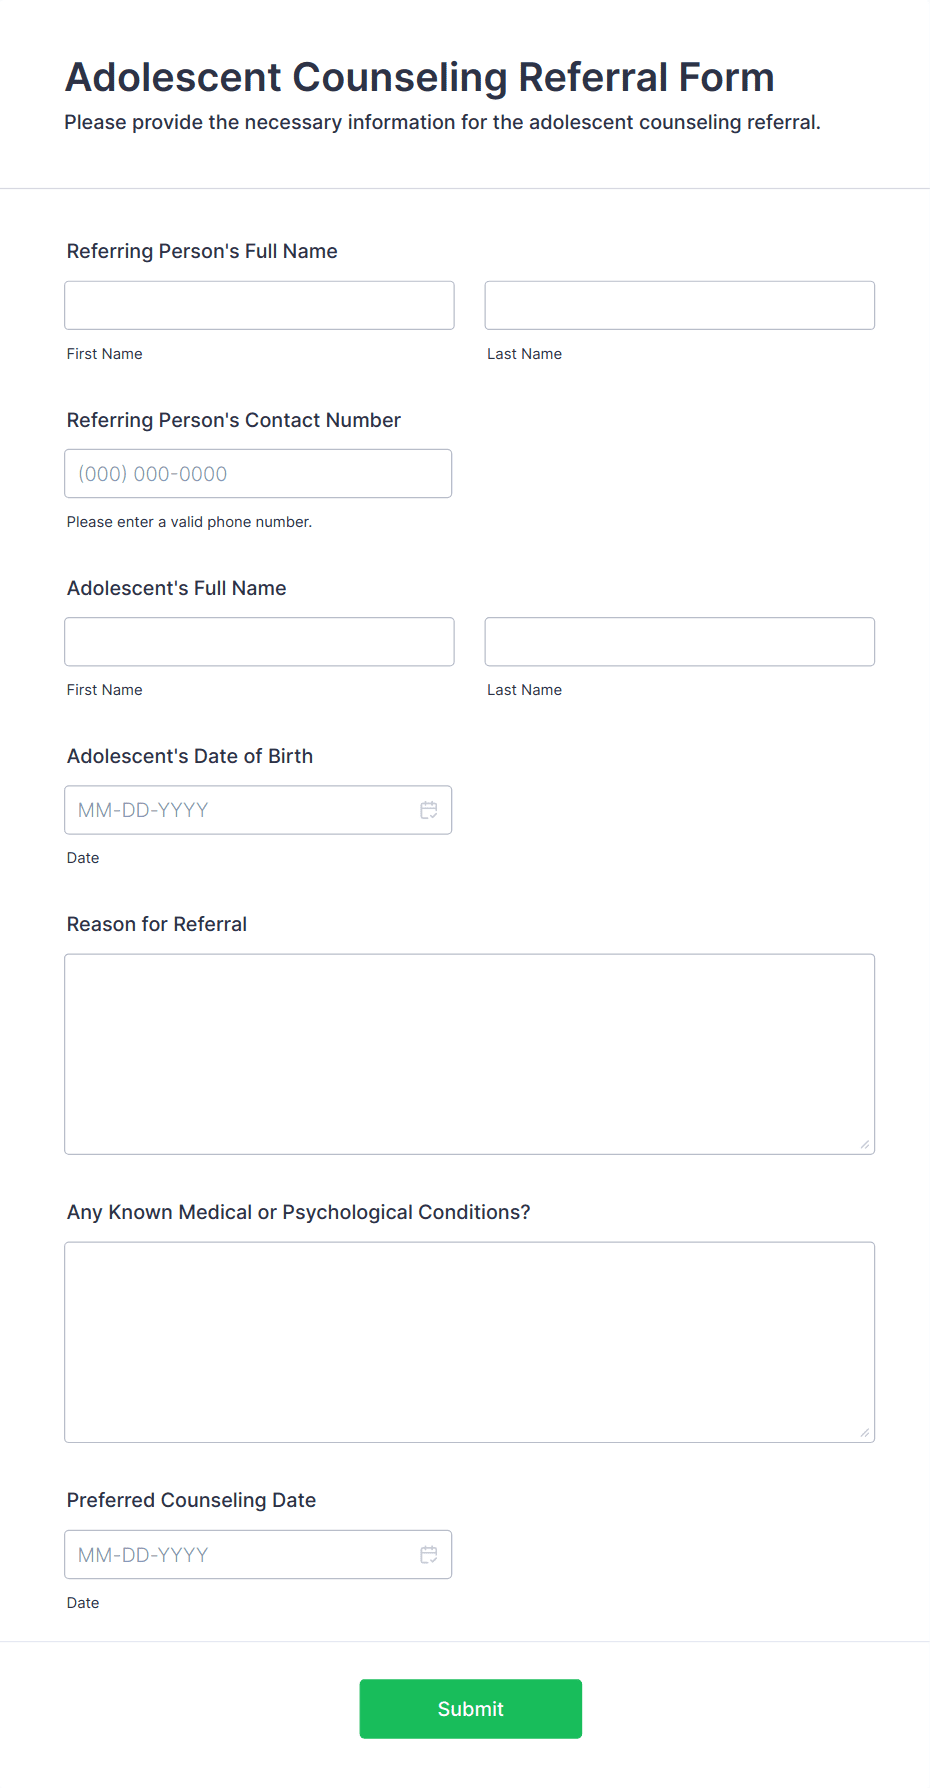The height and width of the screenshot is (1788, 930).
Task: Click the adolescent's First Name field
Action: tap(259, 641)
